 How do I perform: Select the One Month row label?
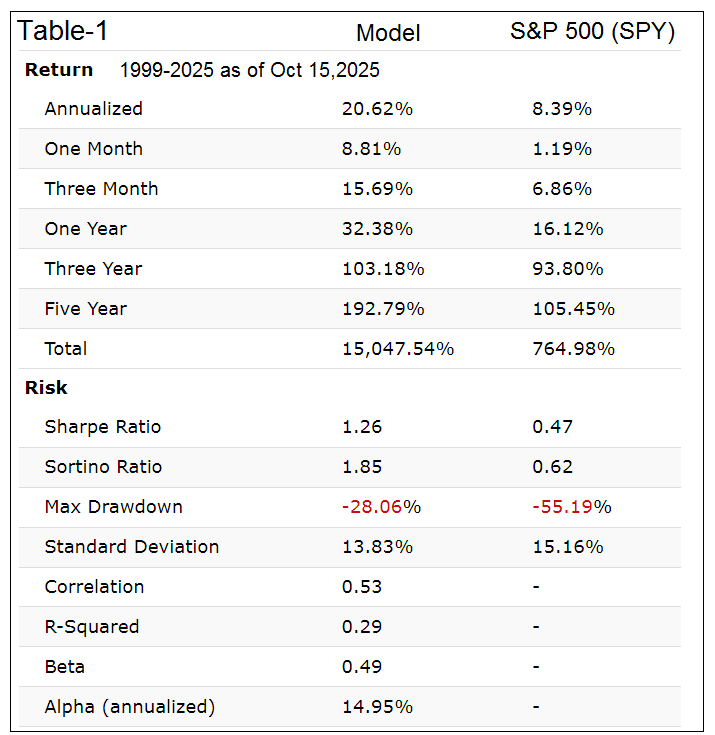93,149
